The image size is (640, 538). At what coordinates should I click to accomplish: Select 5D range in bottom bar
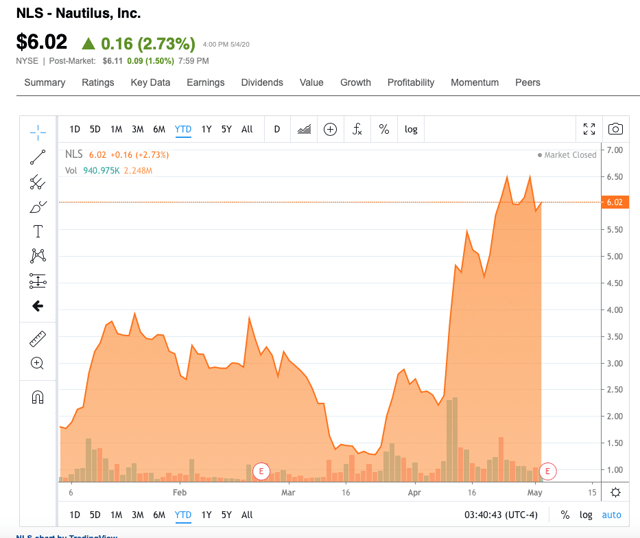[x=95, y=515]
